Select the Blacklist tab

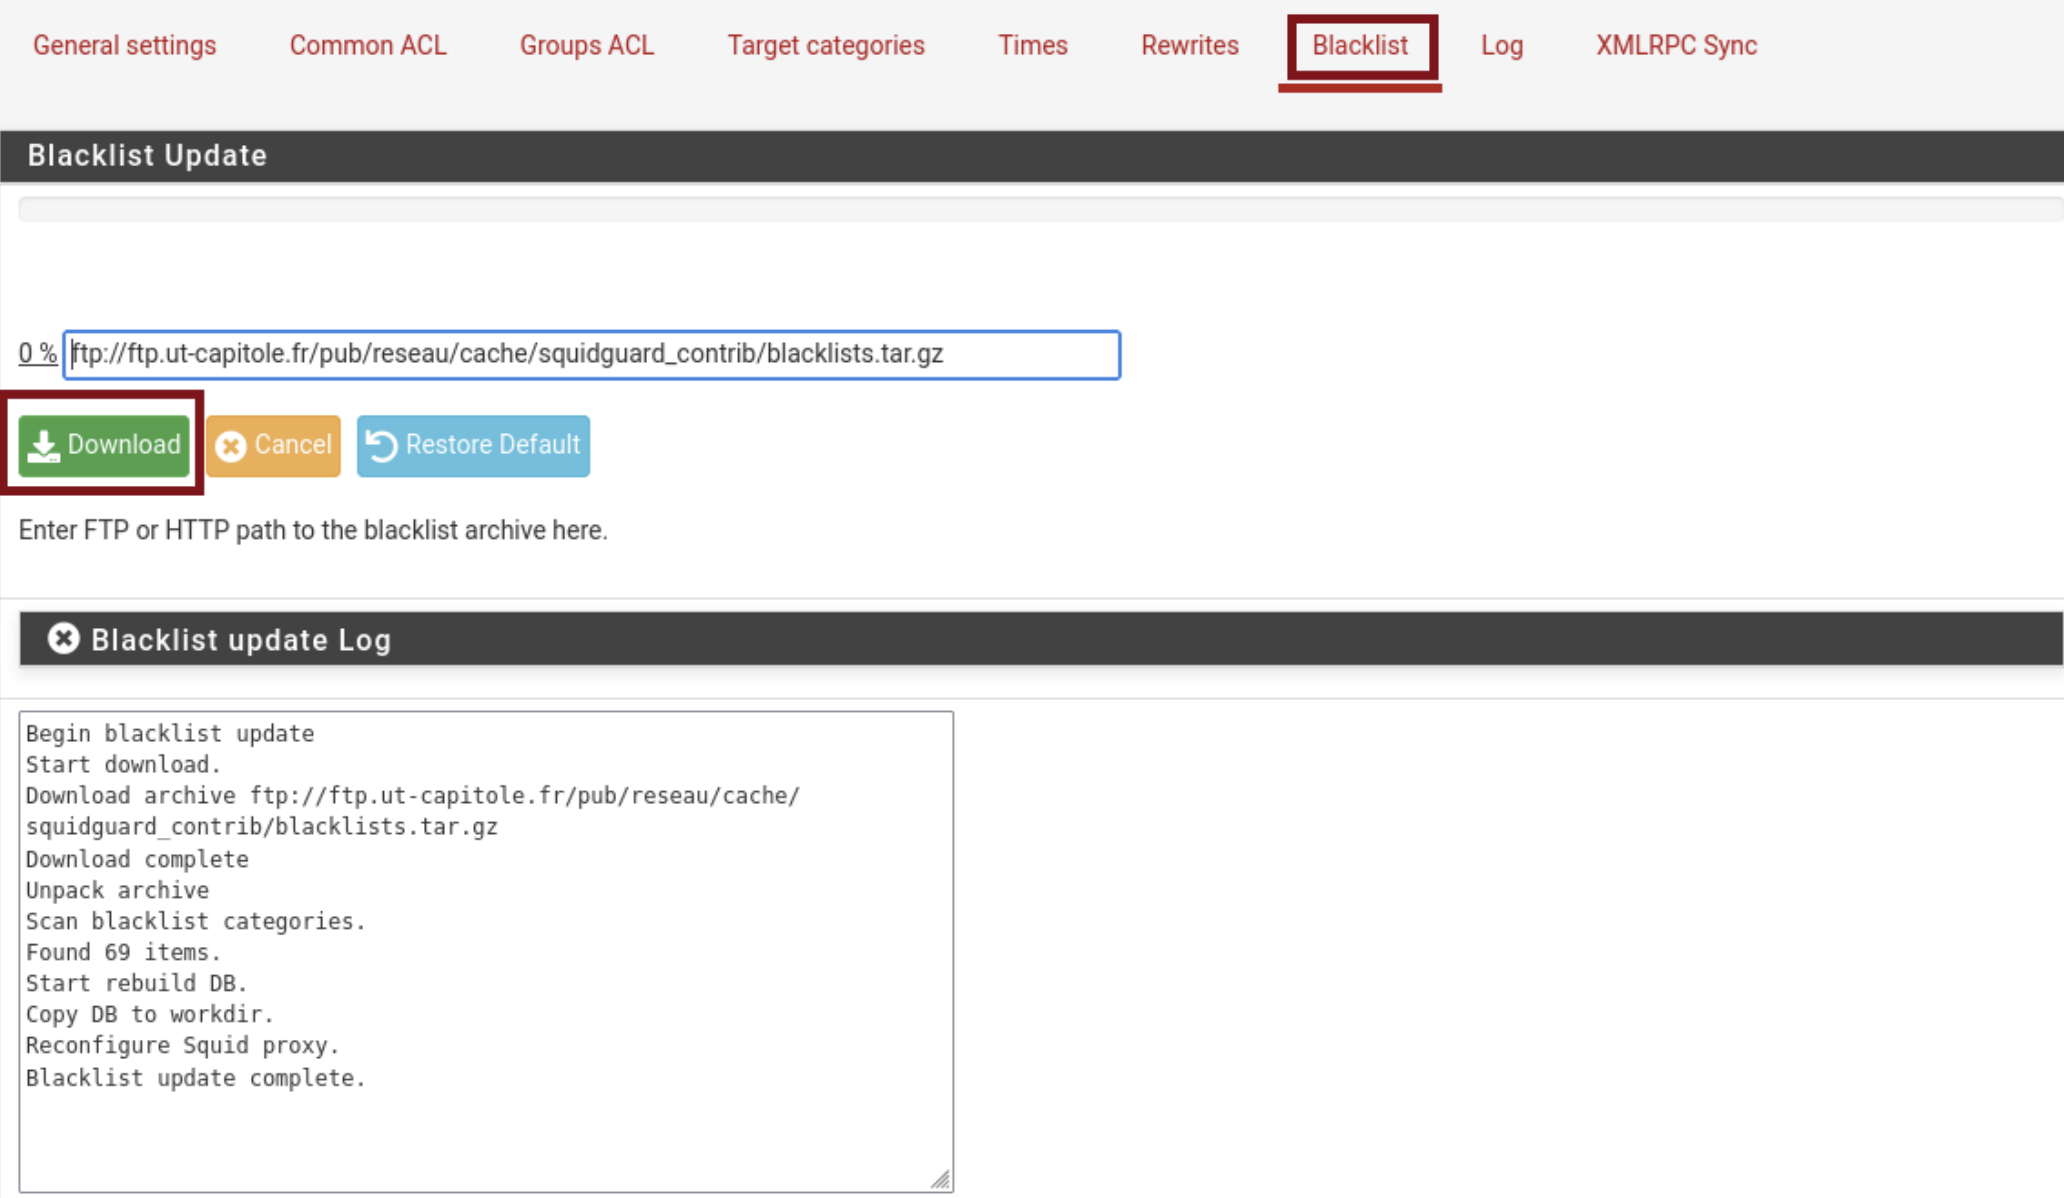[x=1359, y=45]
